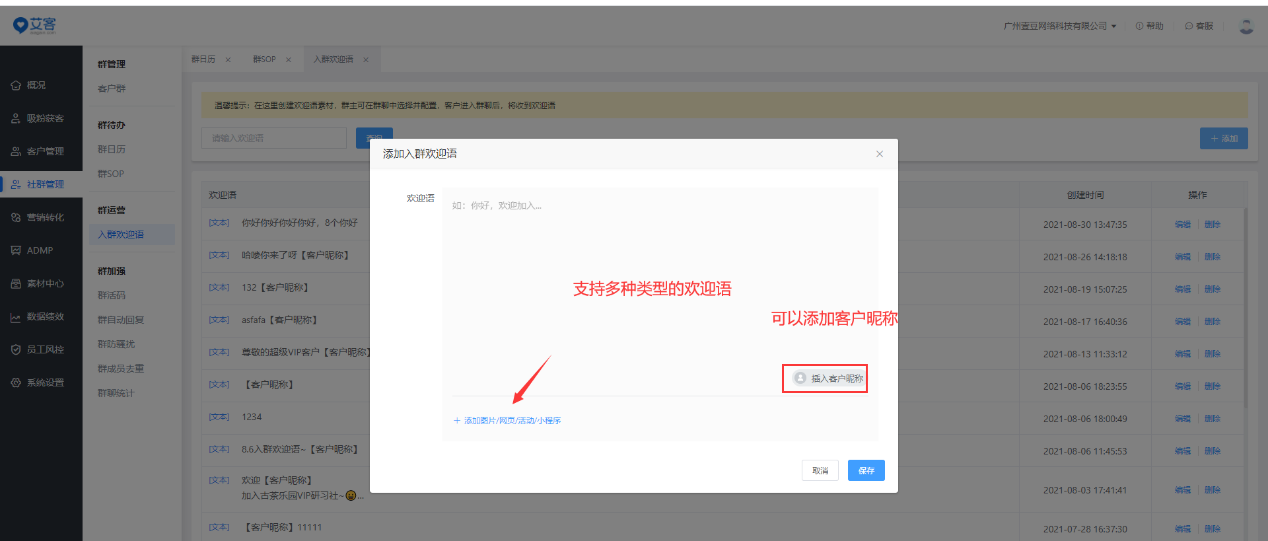The height and width of the screenshot is (541, 1268).
Task: Switch to the 群日历 tab
Action: (x=203, y=60)
